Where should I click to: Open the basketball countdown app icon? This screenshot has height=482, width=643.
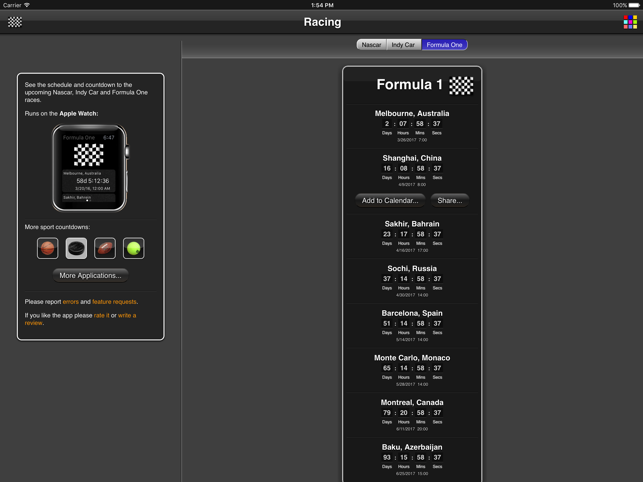(x=48, y=248)
